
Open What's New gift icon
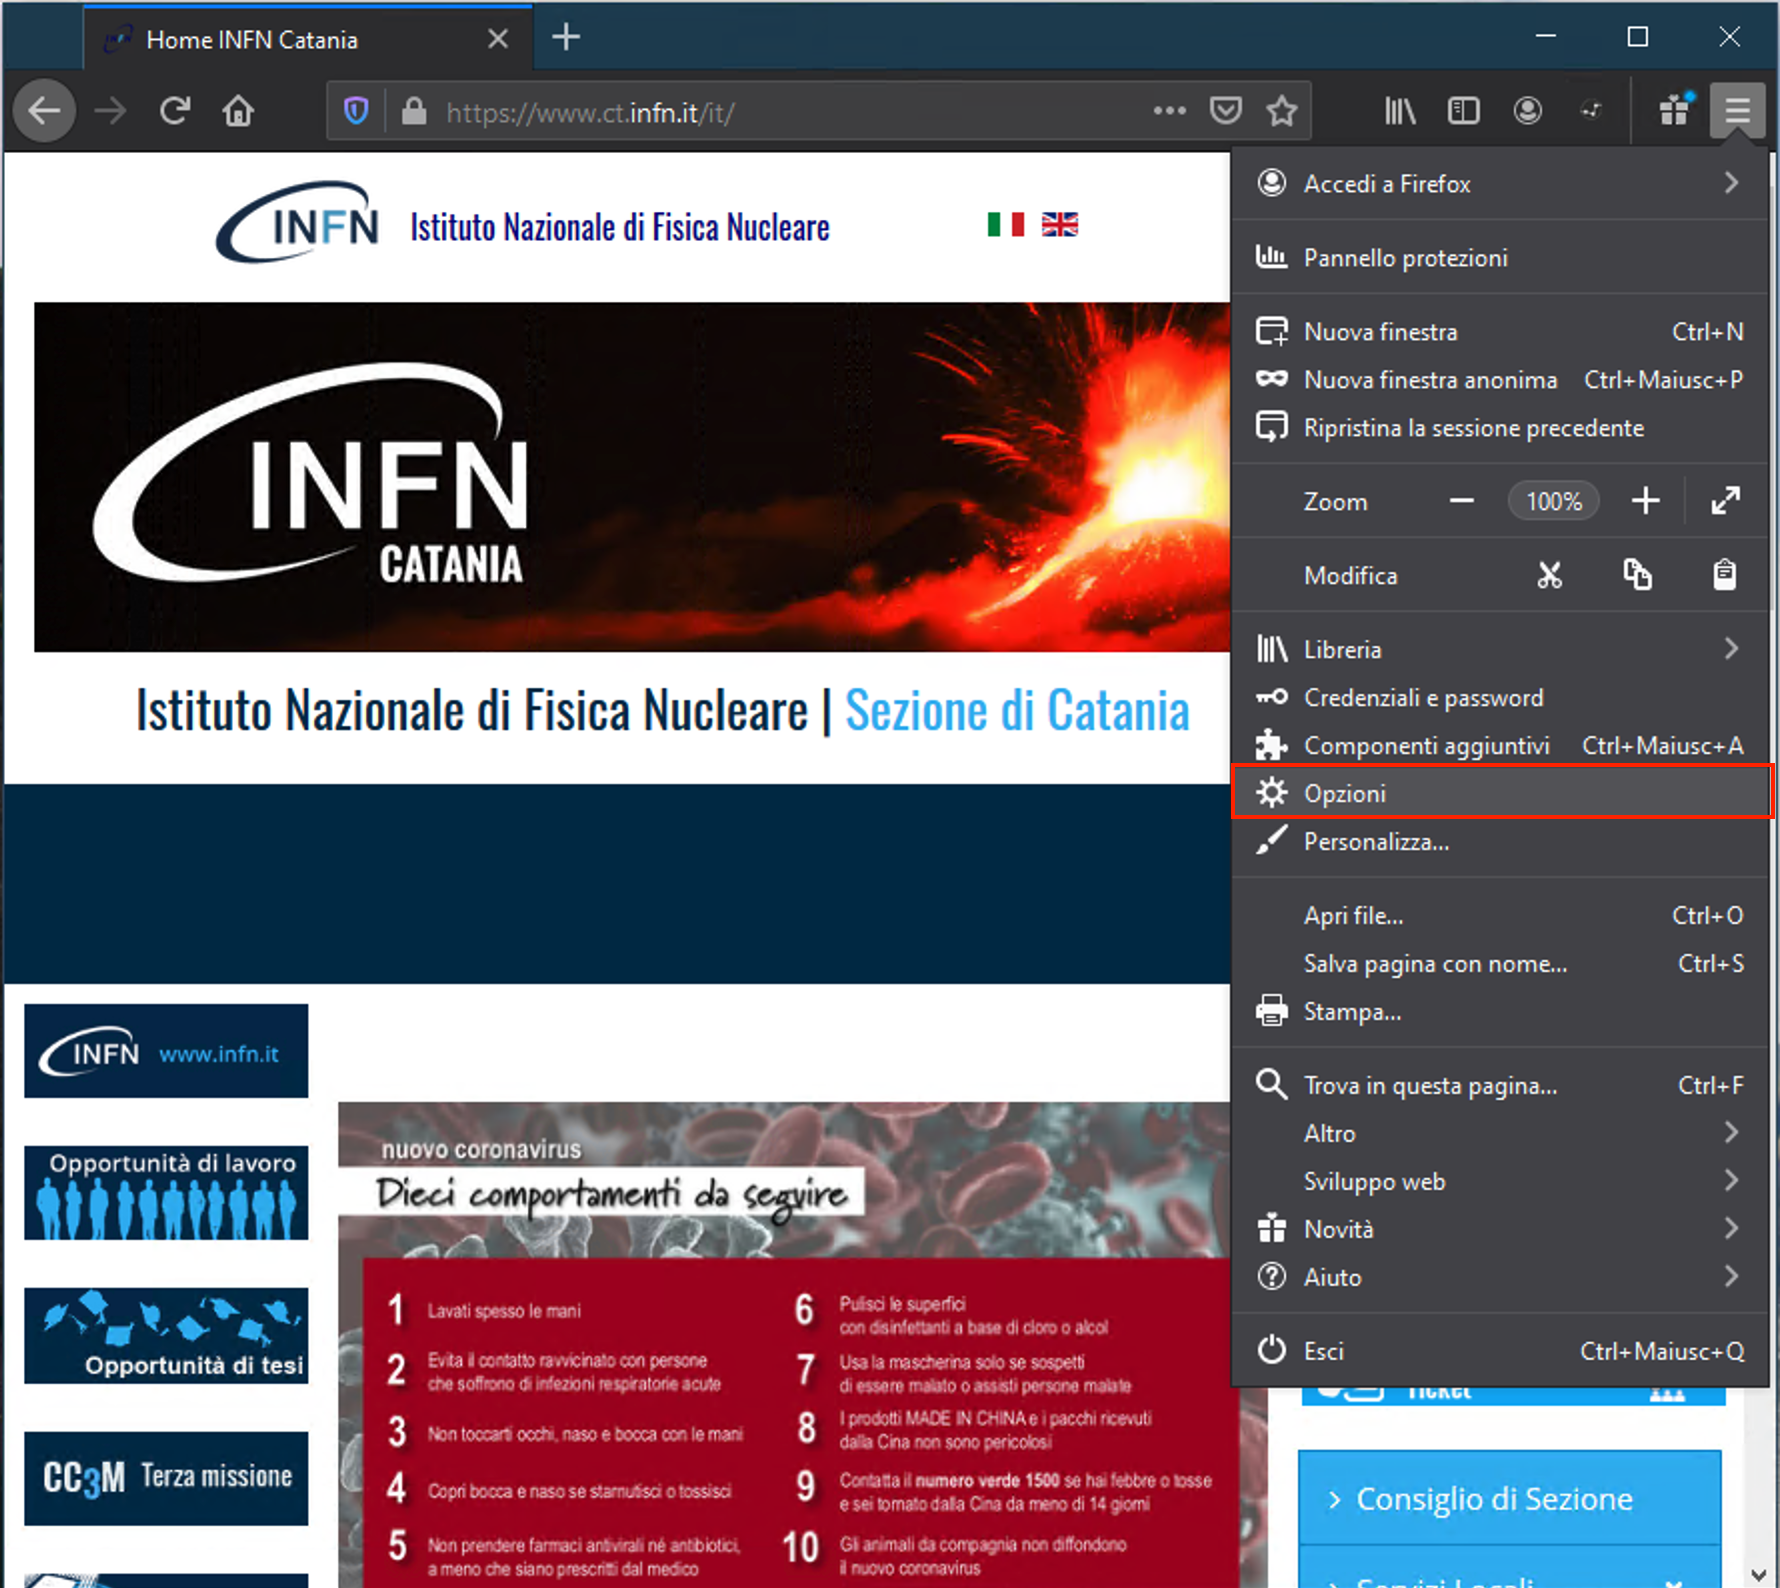[x=1675, y=109]
